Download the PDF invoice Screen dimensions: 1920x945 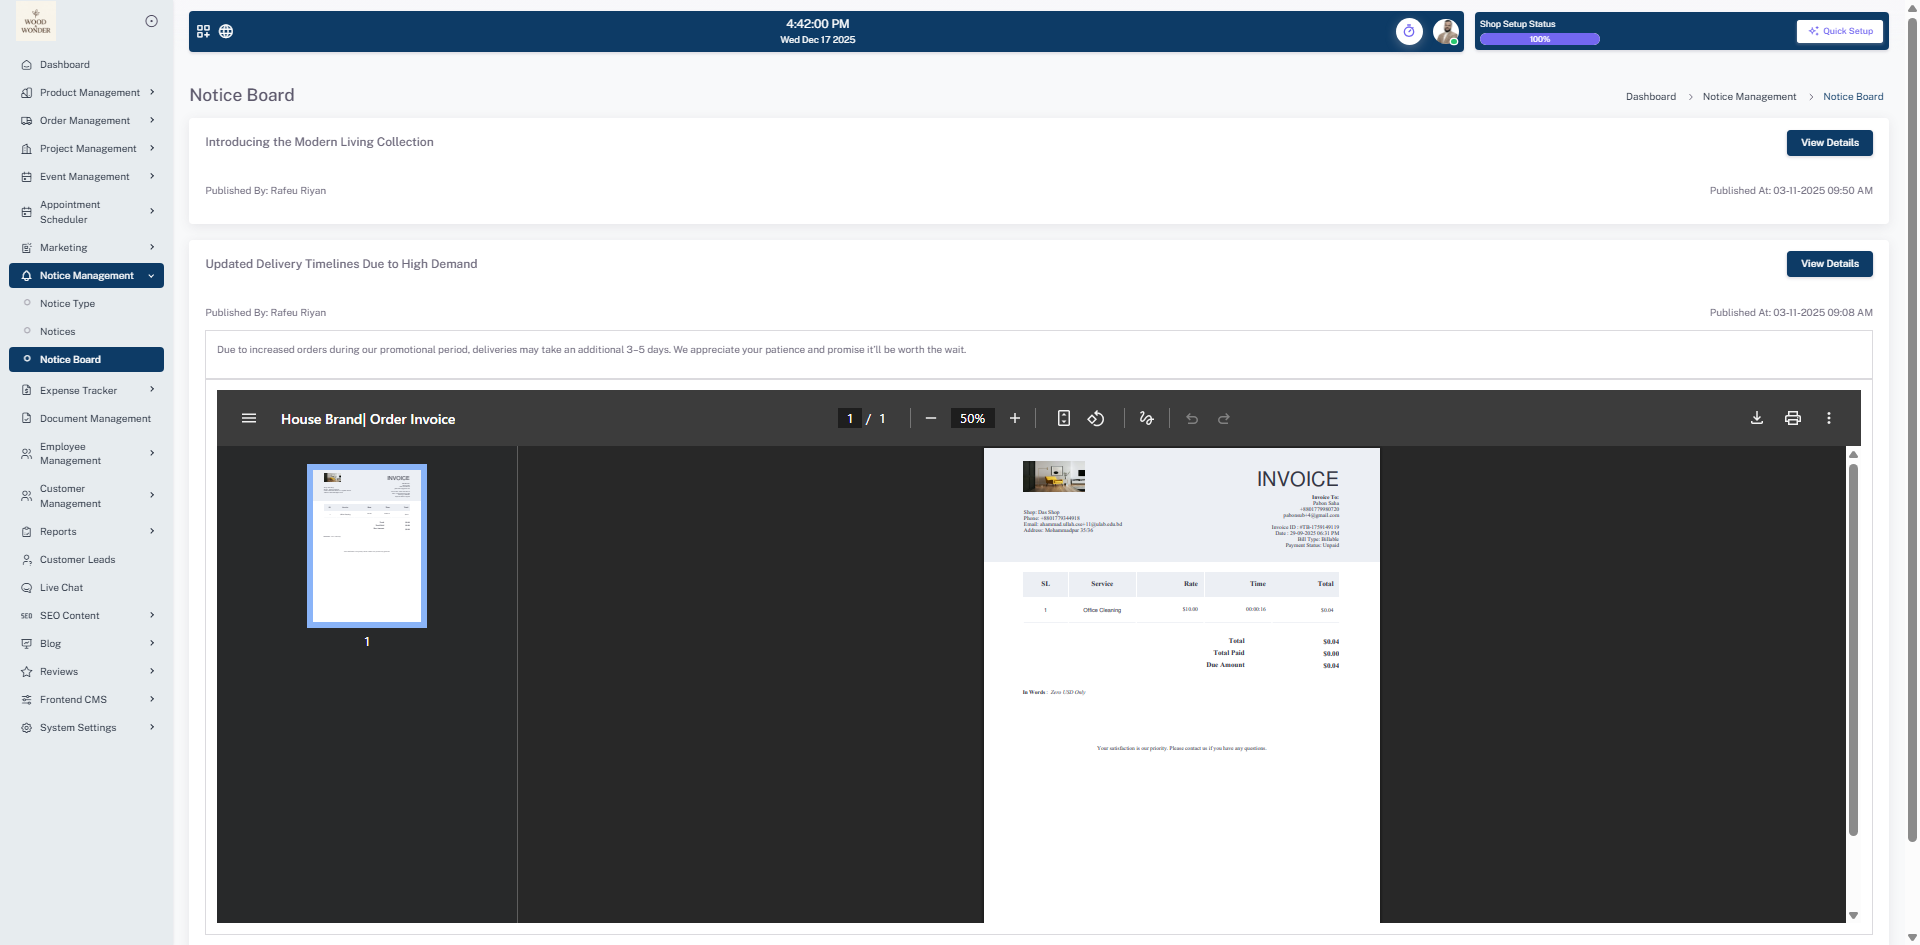1756,418
